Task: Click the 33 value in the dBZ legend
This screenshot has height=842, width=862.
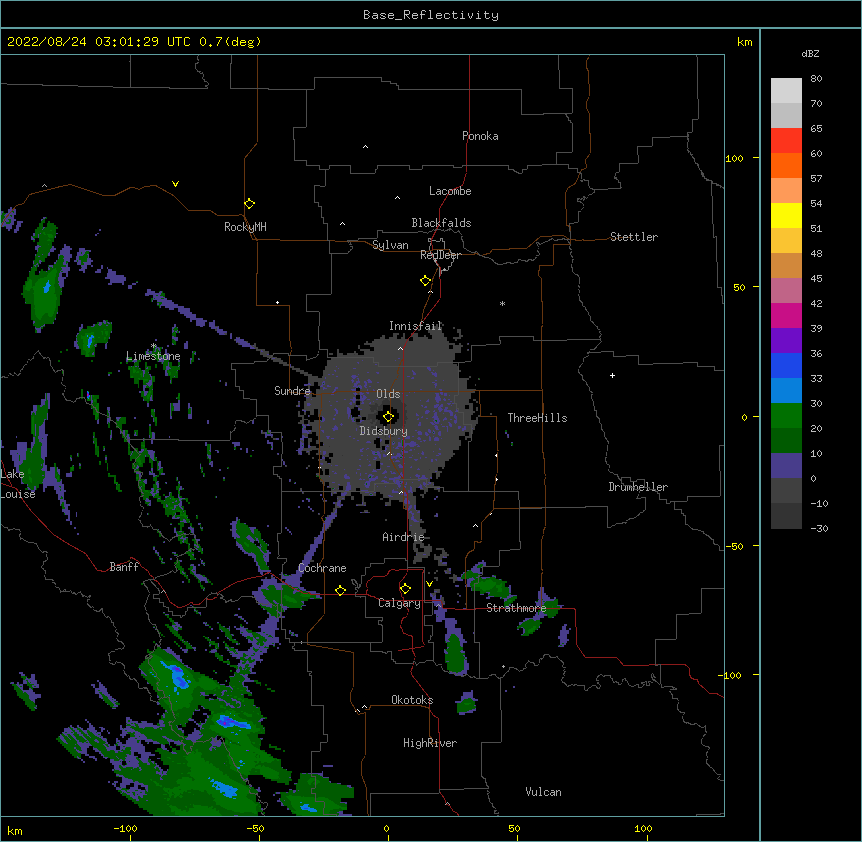Action: (x=816, y=379)
